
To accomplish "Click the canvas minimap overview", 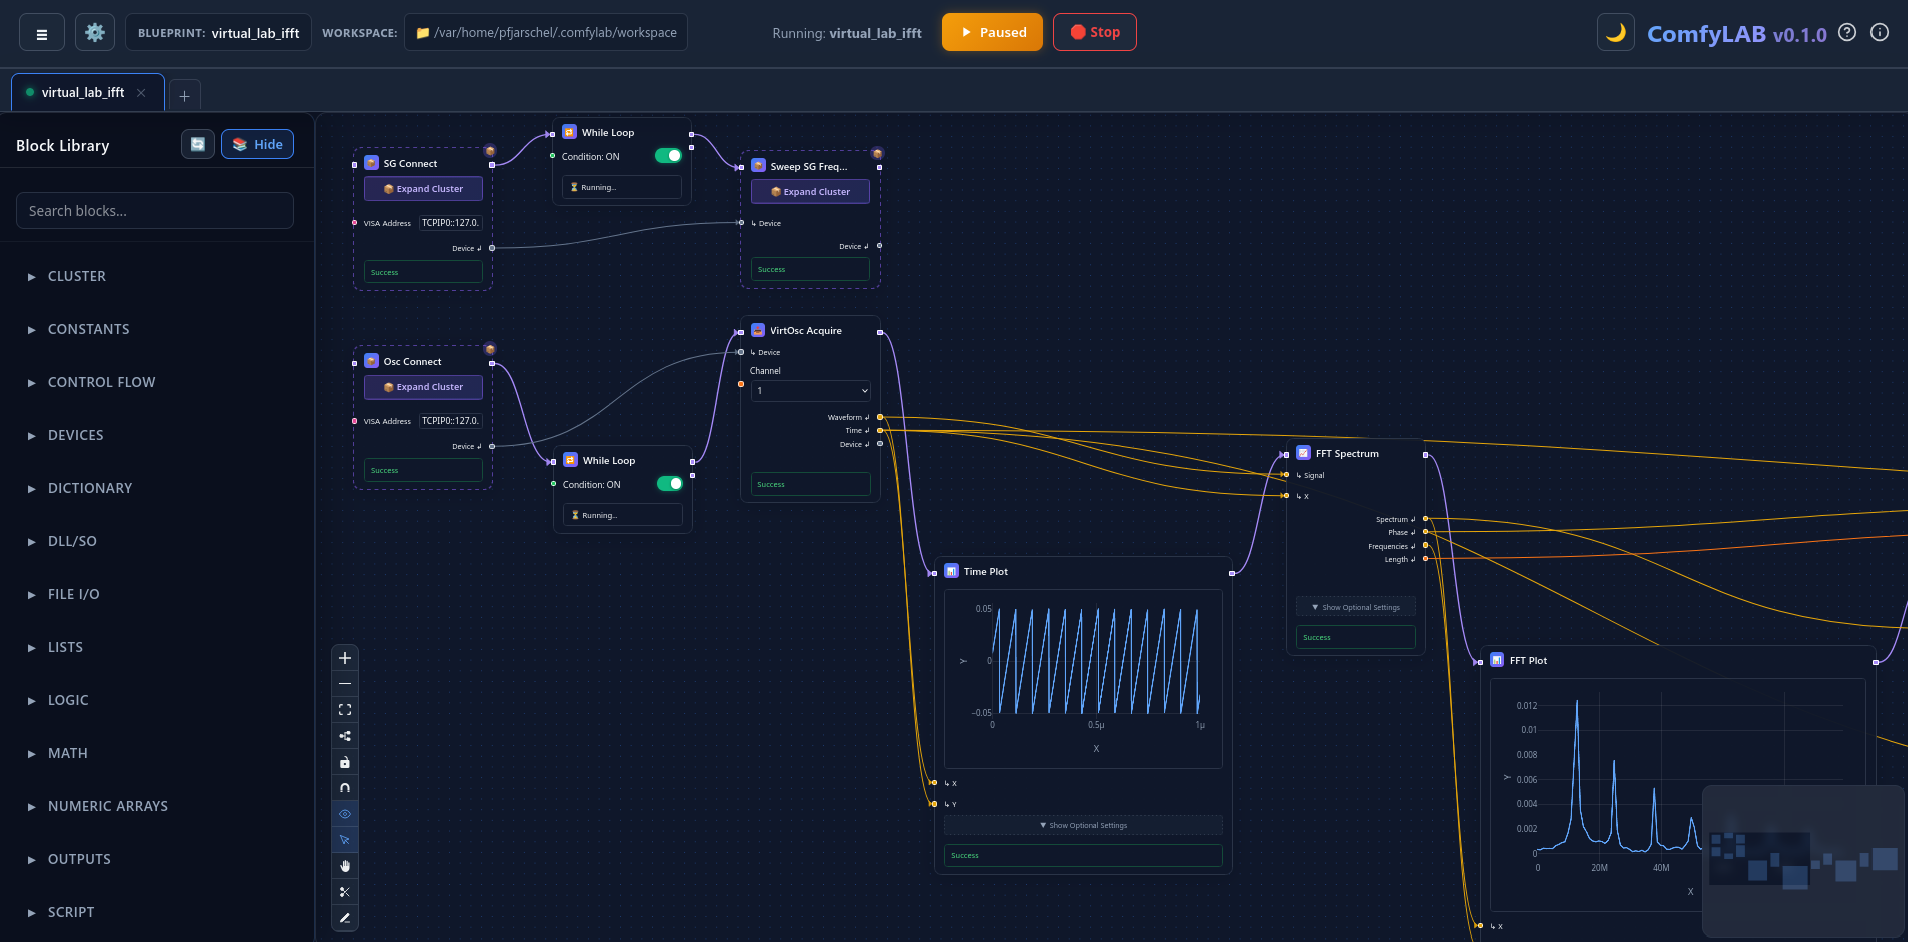I will coord(1803,861).
